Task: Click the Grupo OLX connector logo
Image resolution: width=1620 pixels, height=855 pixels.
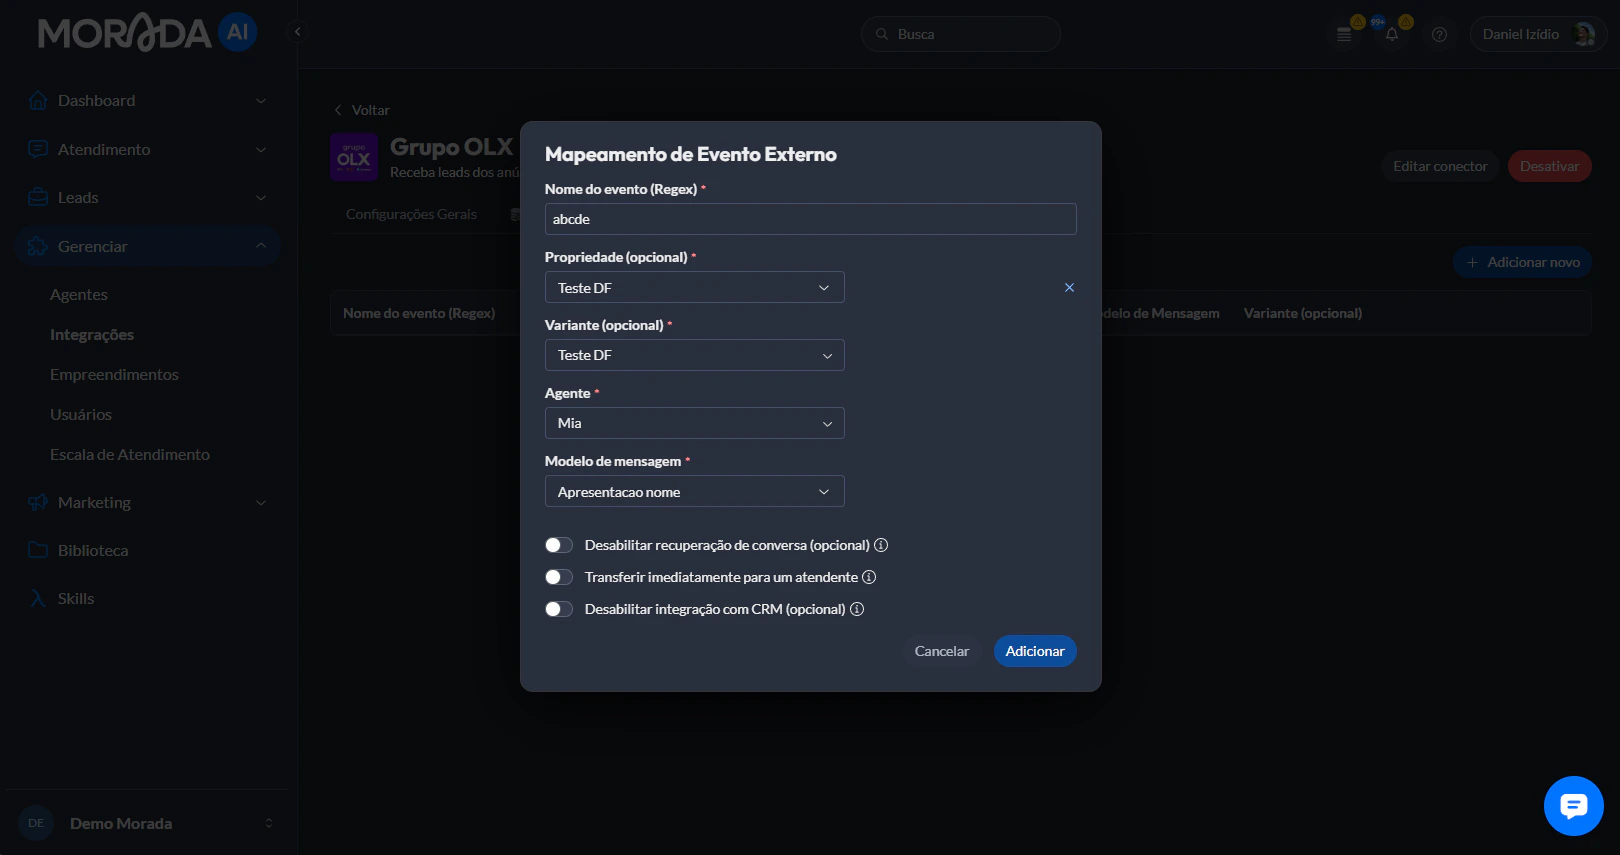Action: (x=354, y=158)
